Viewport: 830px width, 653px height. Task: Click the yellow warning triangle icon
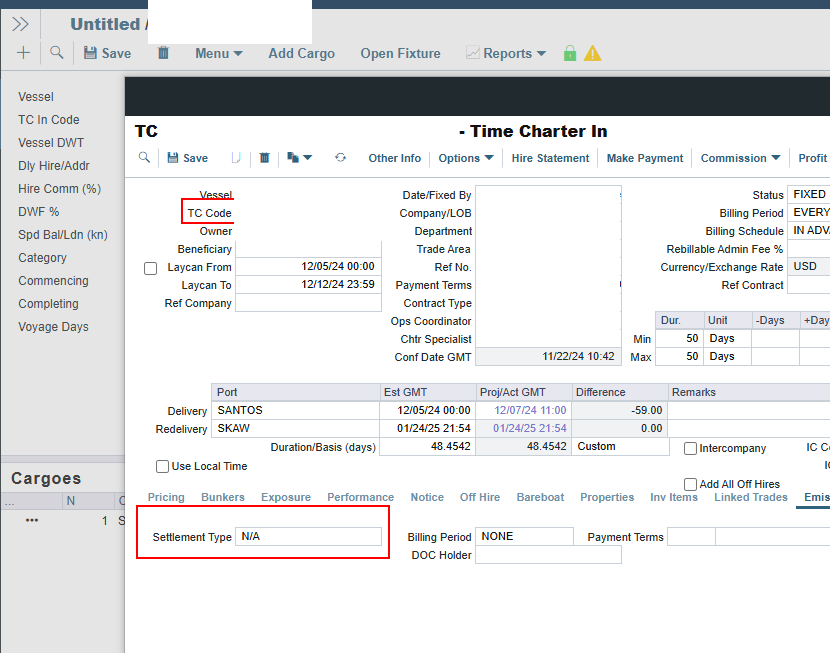pos(593,53)
